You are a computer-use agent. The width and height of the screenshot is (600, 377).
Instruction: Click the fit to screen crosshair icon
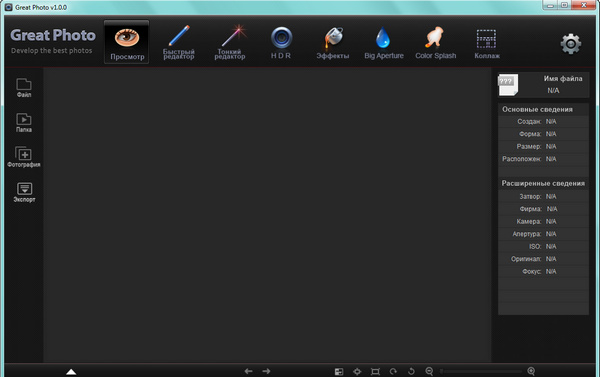click(x=357, y=371)
